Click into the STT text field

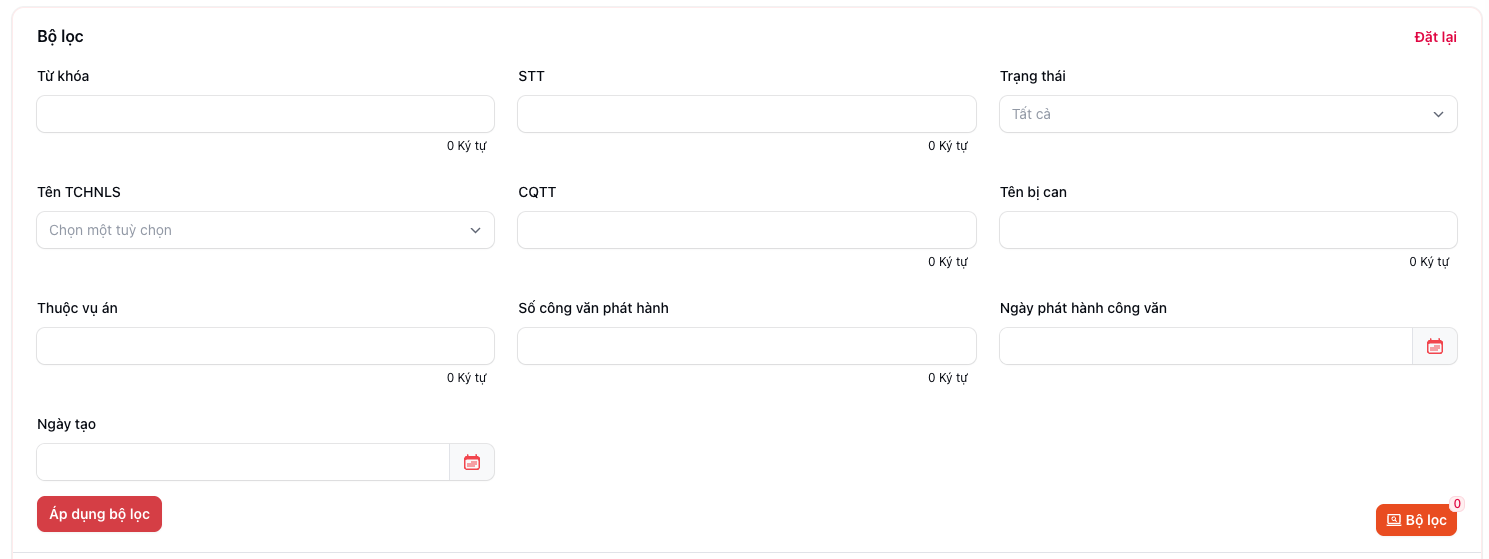point(746,114)
